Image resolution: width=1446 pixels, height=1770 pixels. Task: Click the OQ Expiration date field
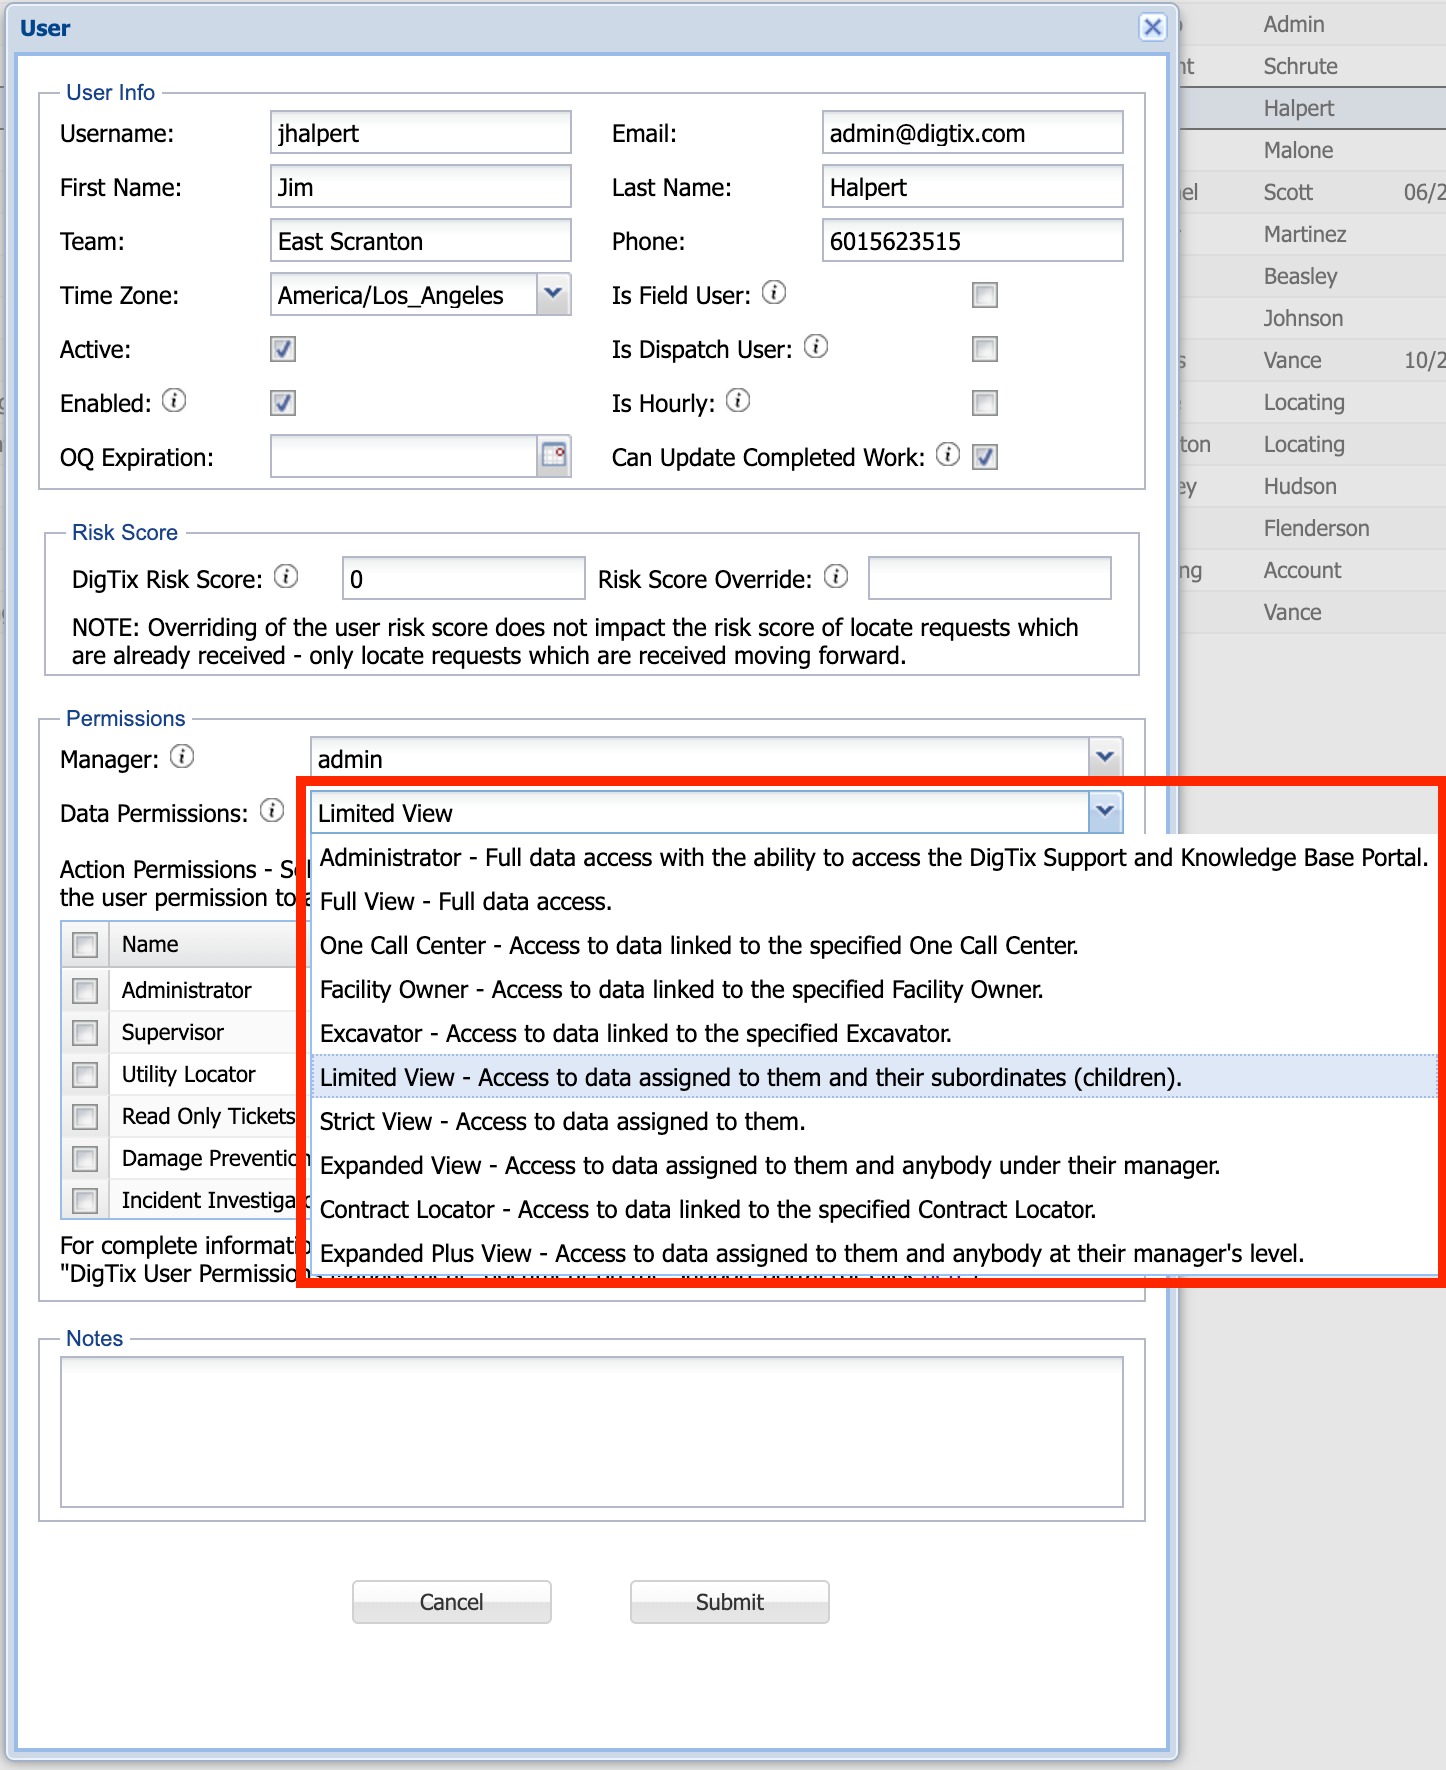pos(404,456)
